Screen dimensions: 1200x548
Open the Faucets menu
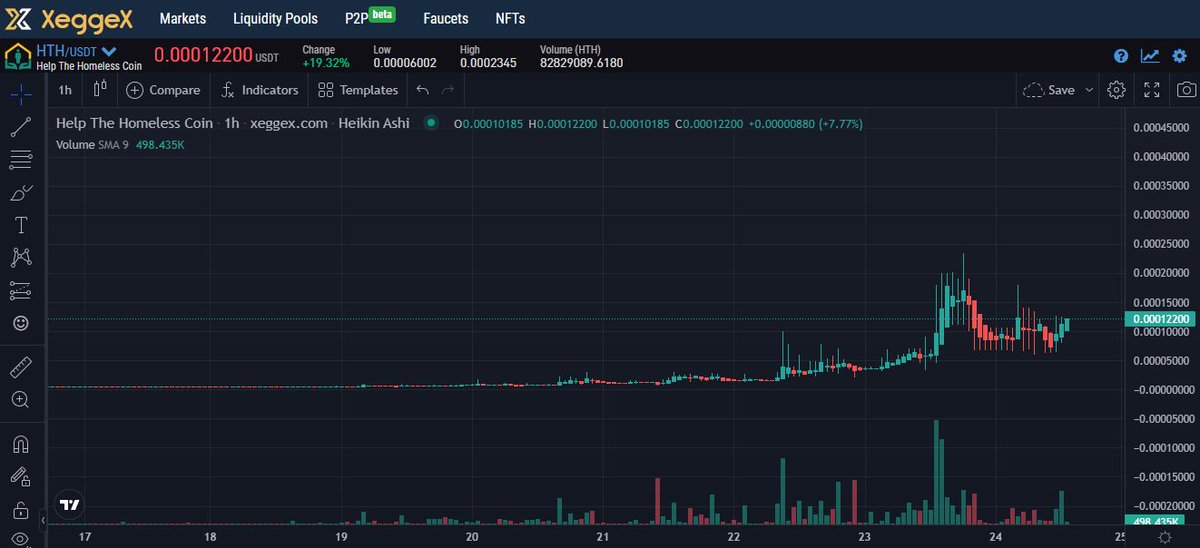[x=446, y=19]
